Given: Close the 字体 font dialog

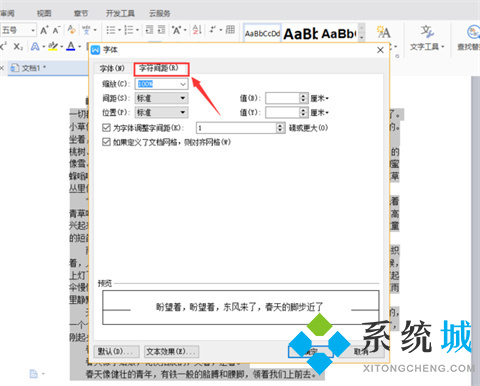Looking at the screenshot, I should point(380,50).
